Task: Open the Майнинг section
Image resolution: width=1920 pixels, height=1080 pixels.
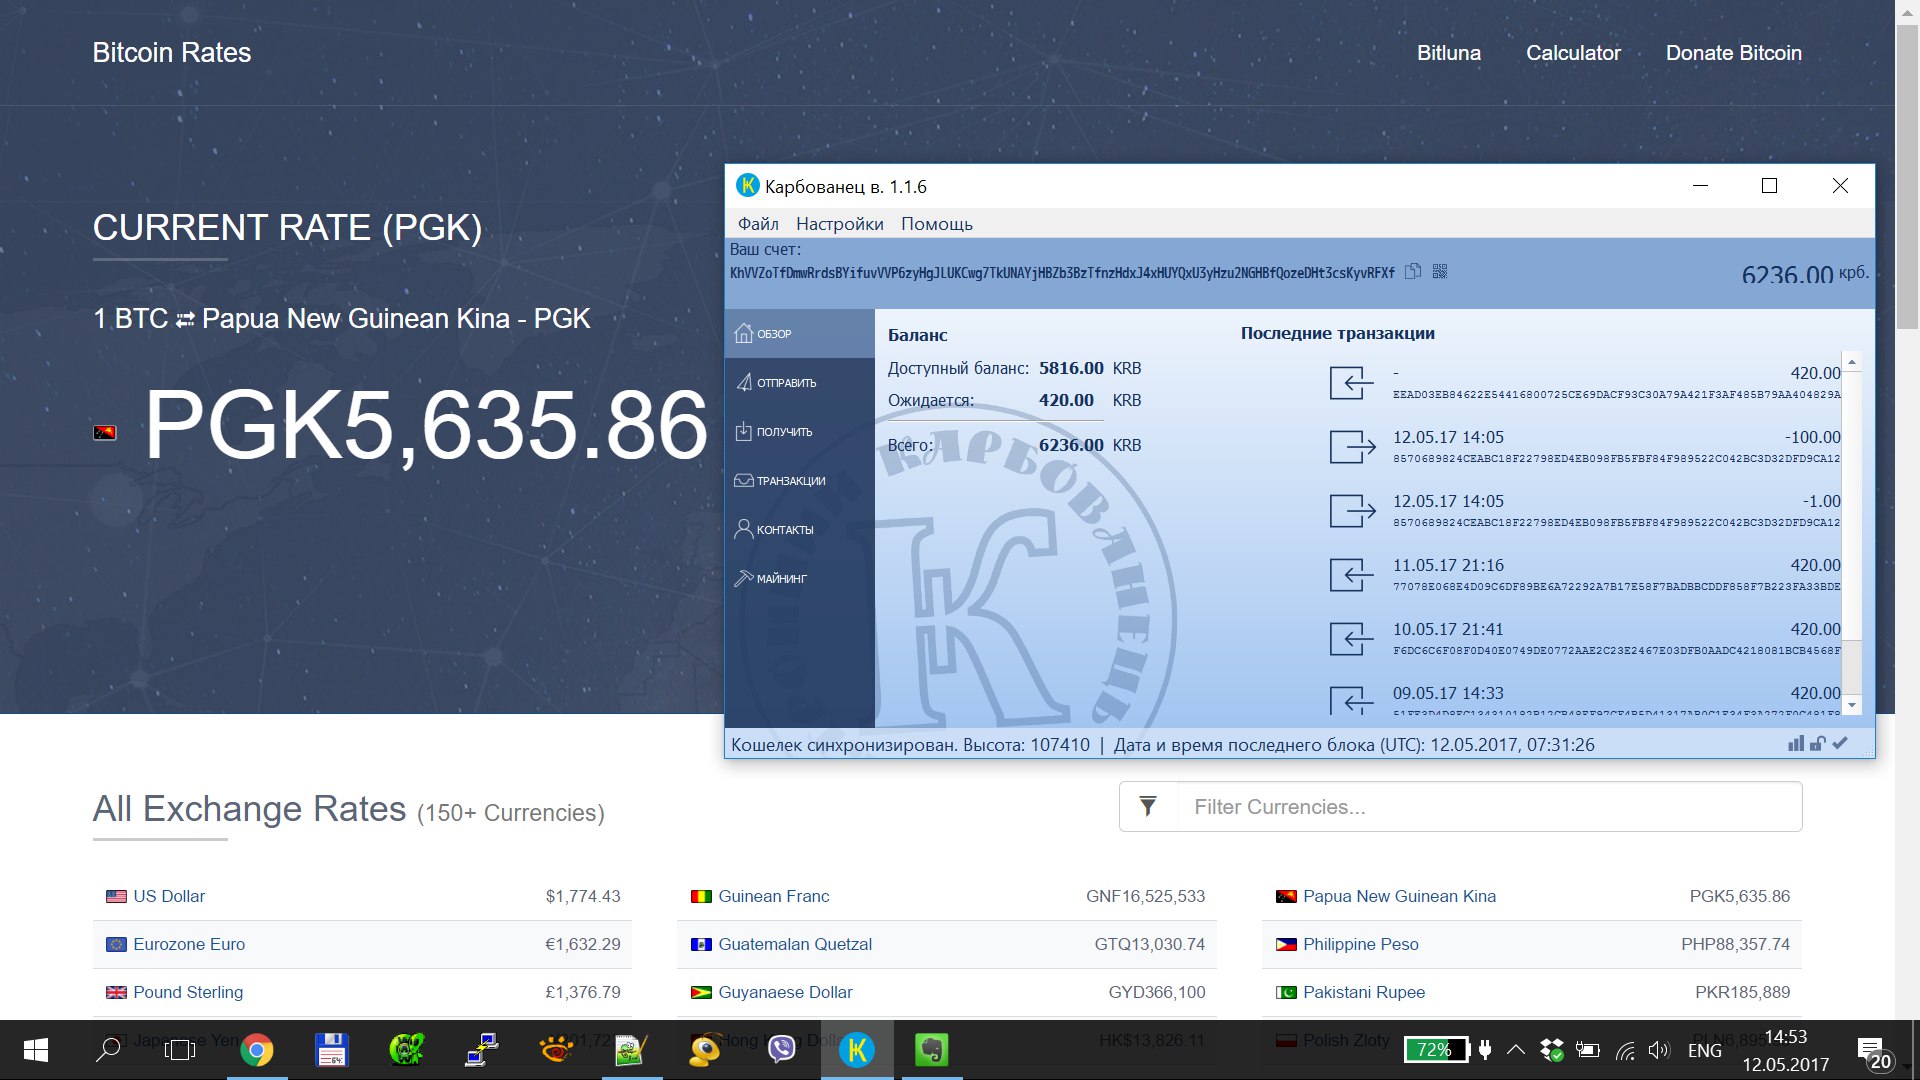Action: point(800,579)
